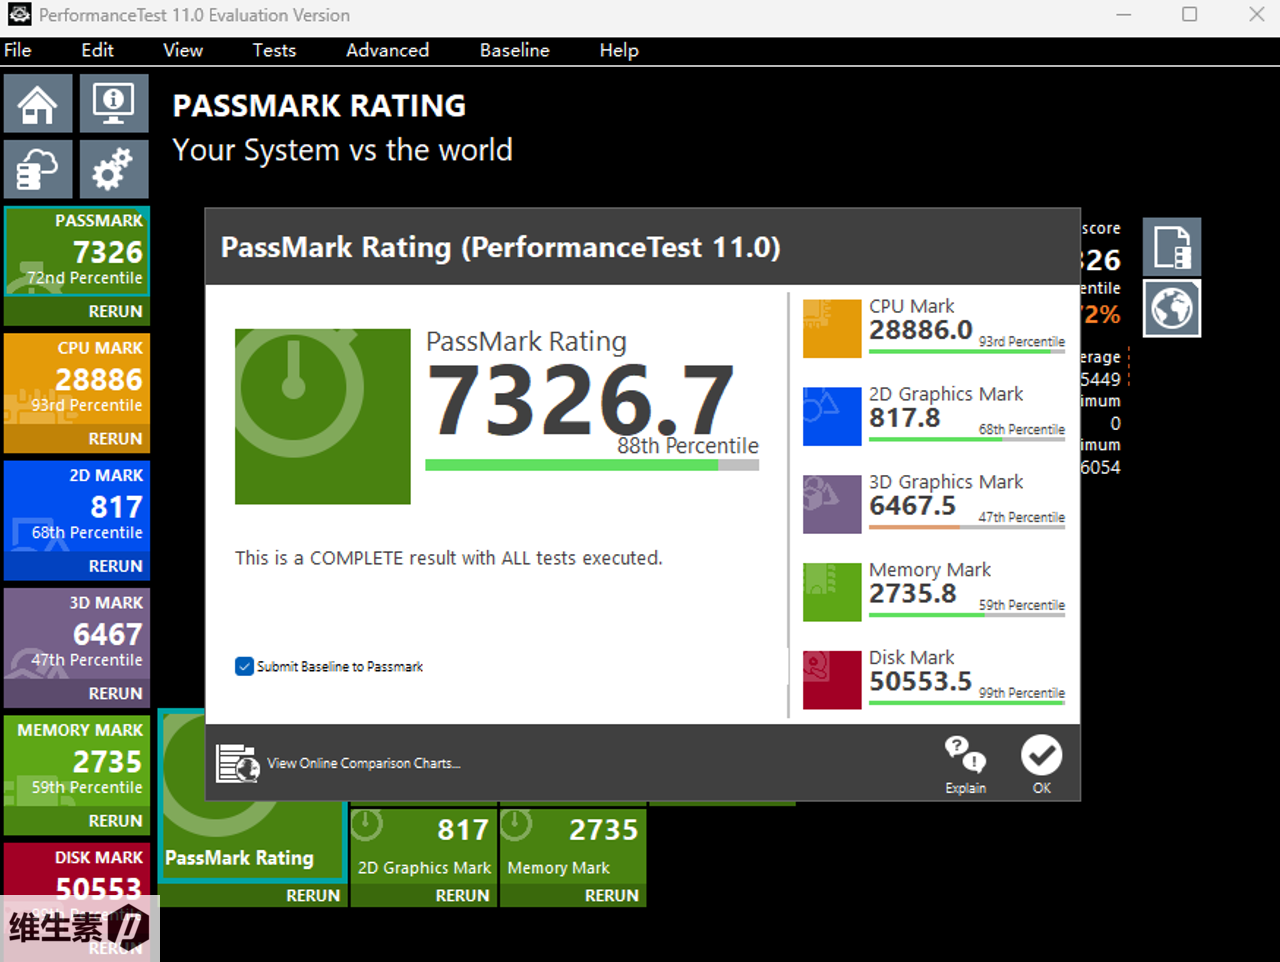Image resolution: width=1280 pixels, height=962 pixels.
Task: Click the orange CPU Mark icon
Action: coord(832,328)
